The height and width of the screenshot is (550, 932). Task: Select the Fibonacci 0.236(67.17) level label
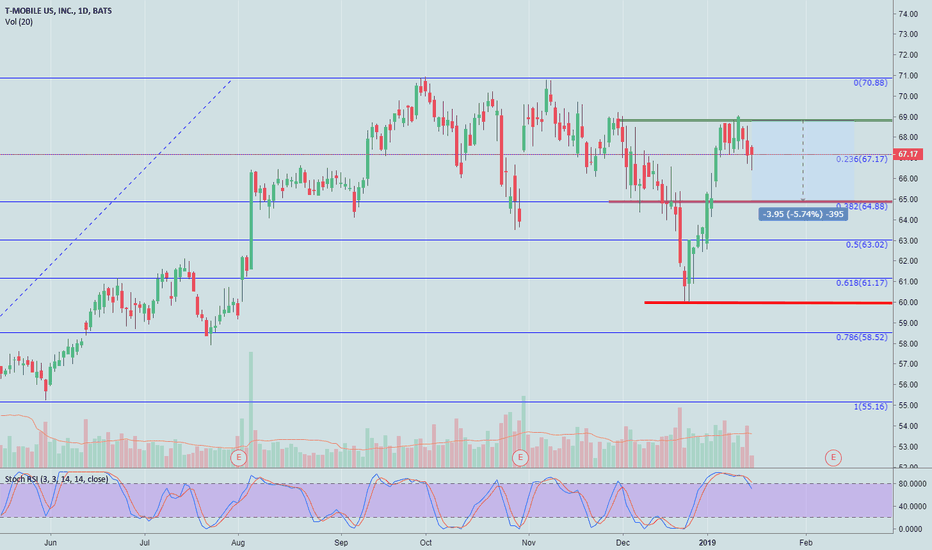click(862, 159)
